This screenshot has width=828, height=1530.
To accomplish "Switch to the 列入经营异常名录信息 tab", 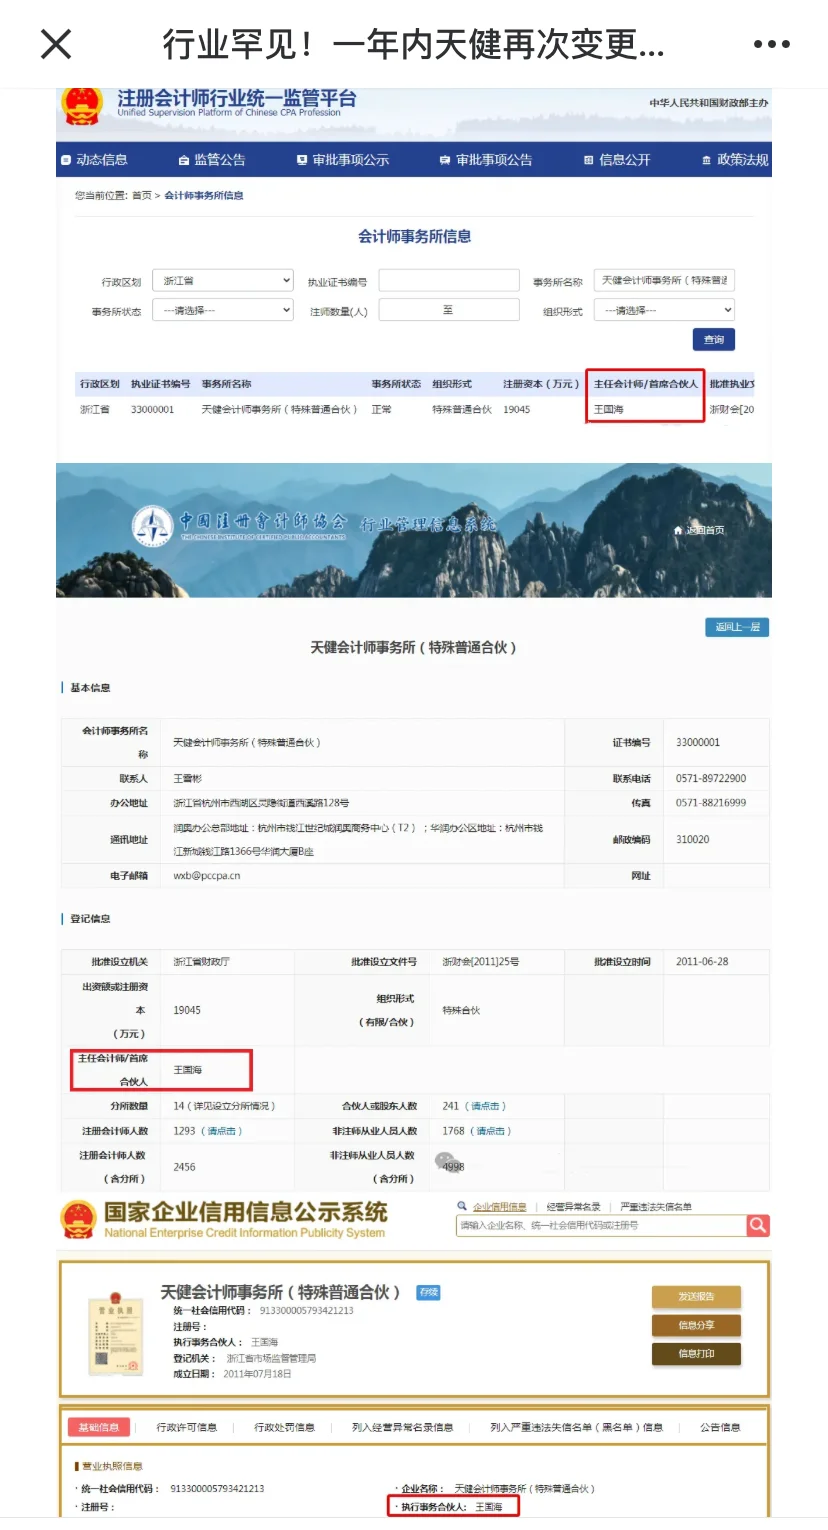I will (x=402, y=1427).
